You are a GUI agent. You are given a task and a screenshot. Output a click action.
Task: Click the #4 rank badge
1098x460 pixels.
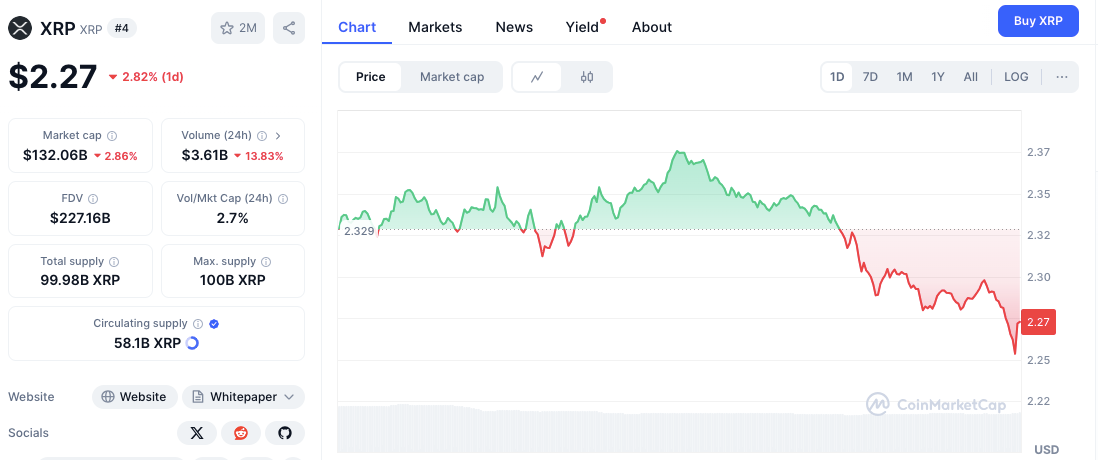click(122, 28)
